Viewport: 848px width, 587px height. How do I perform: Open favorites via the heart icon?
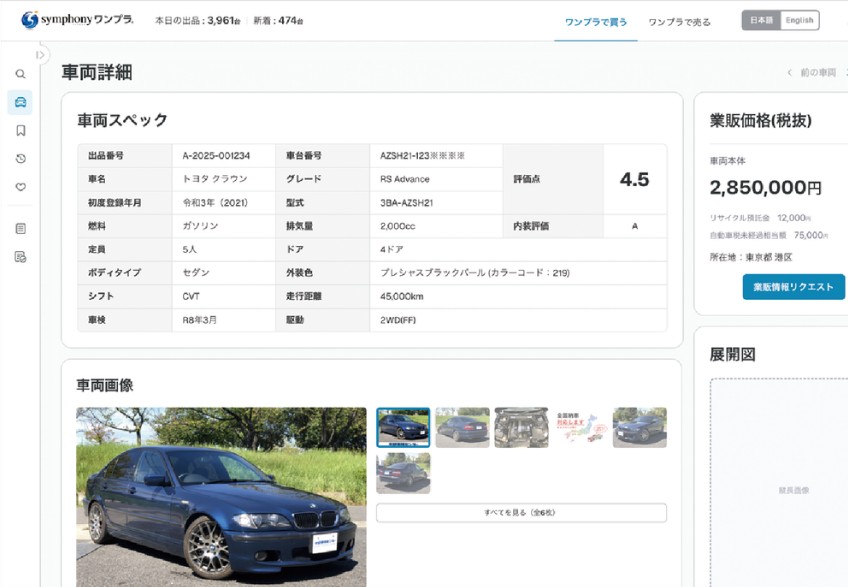click(x=20, y=186)
